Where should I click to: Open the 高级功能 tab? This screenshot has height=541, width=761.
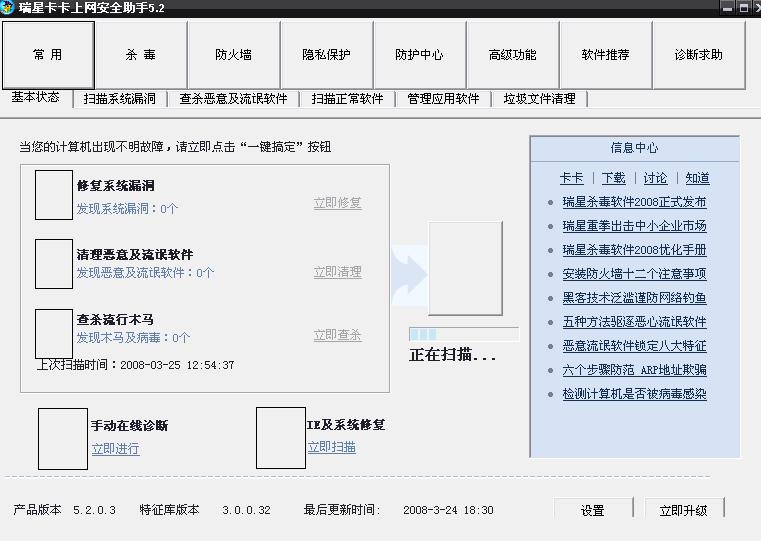click(513, 55)
